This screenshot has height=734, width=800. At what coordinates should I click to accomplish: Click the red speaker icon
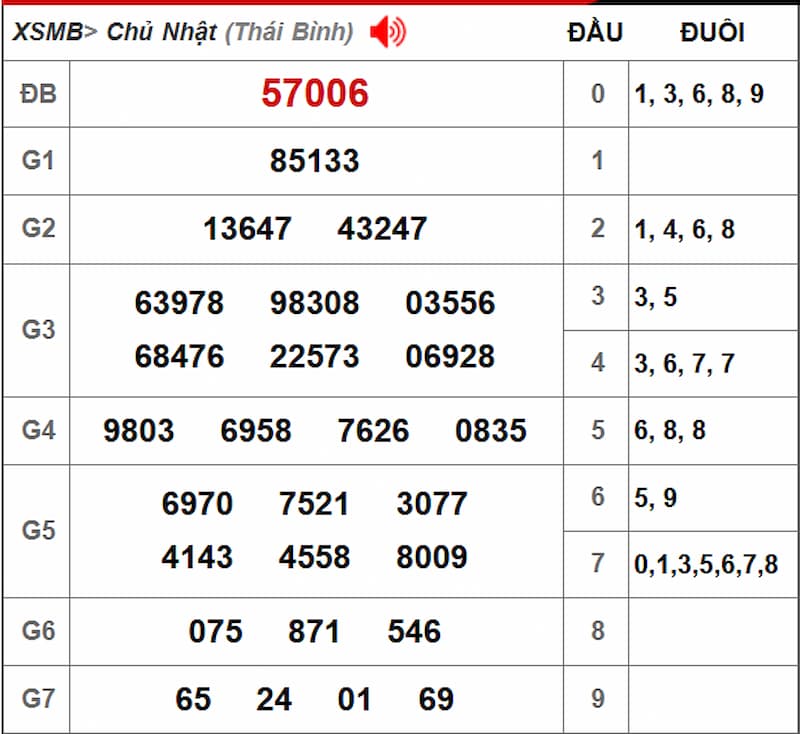pos(384,31)
